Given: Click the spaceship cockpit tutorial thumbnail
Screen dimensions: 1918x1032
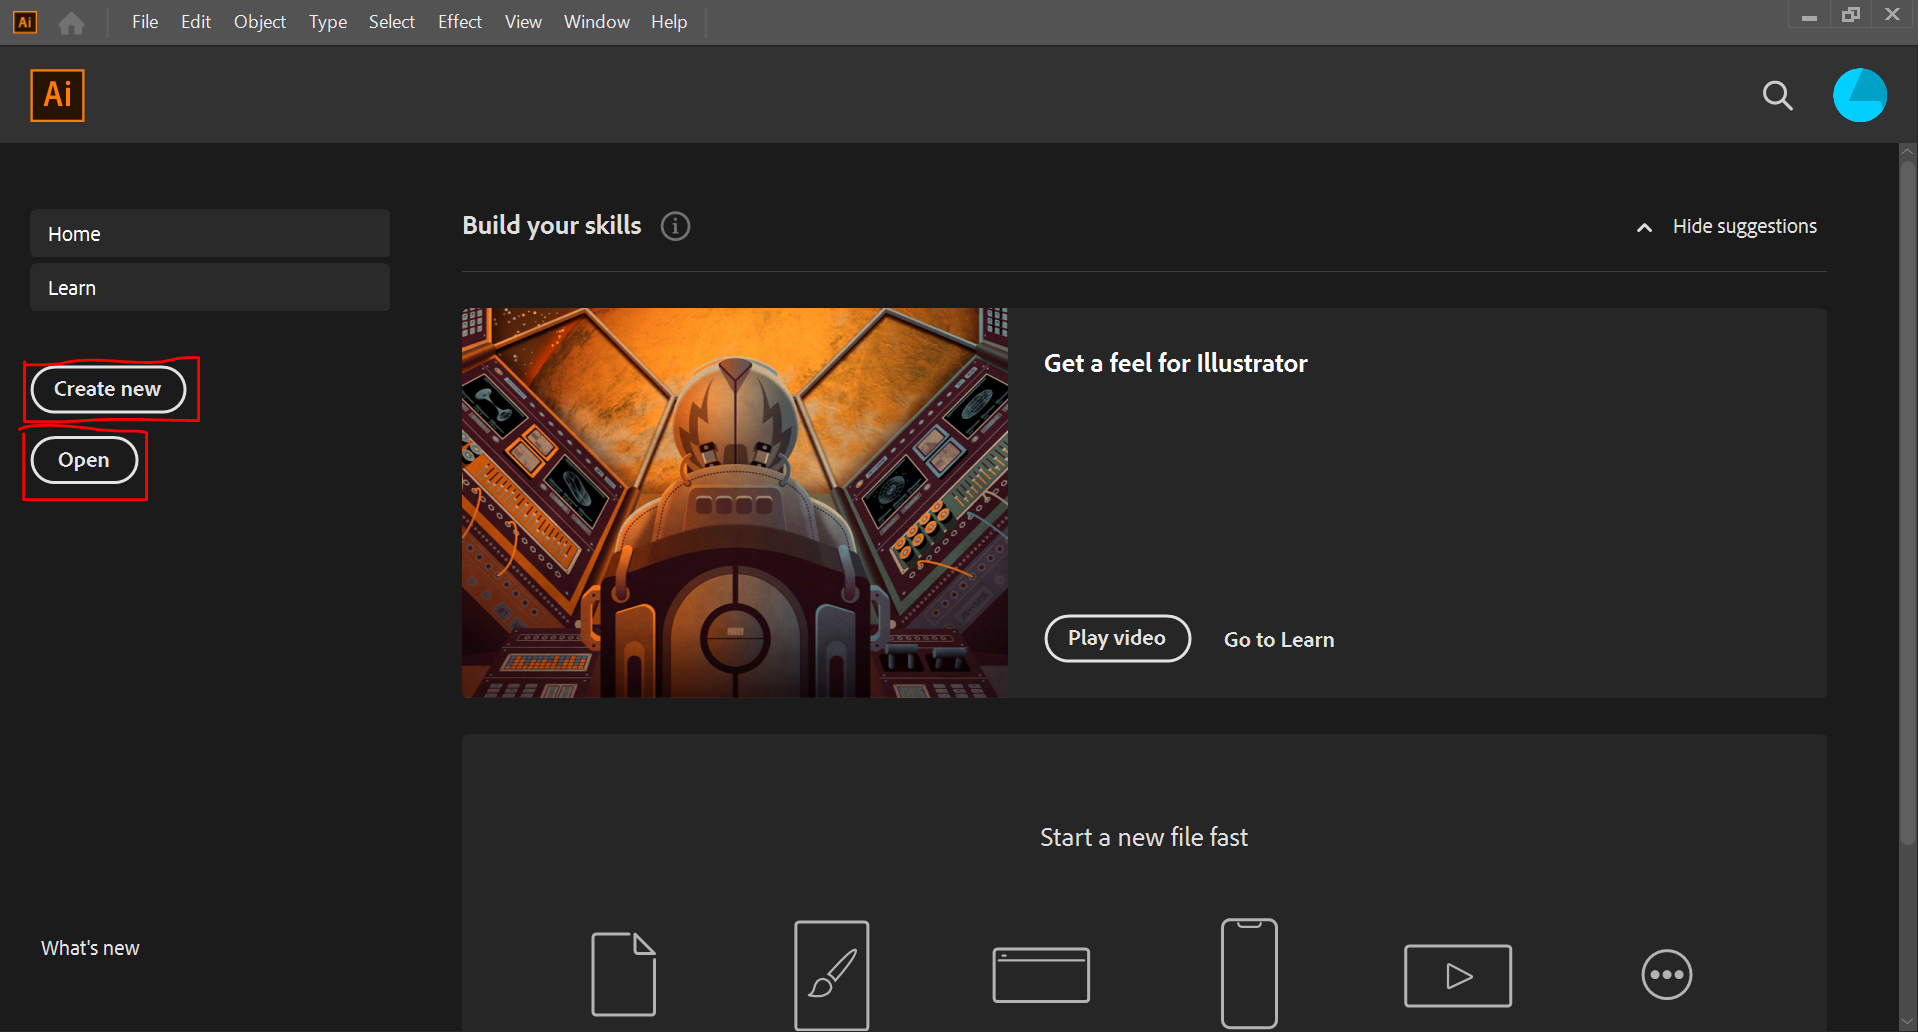Looking at the screenshot, I should pyautogui.click(x=734, y=502).
